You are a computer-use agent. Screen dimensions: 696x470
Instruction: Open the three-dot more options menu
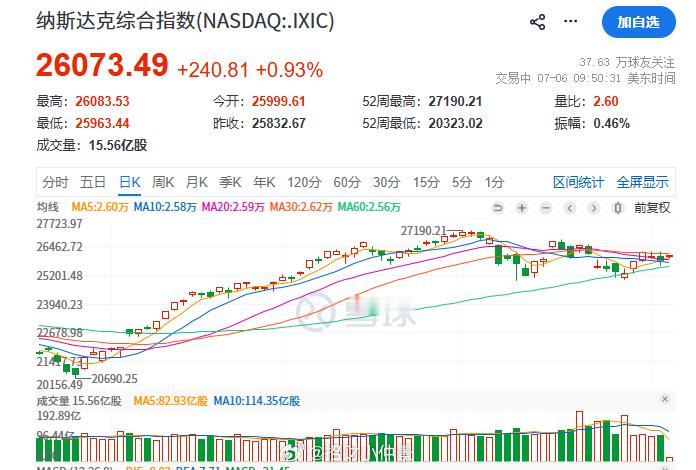(x=570, y=21)
